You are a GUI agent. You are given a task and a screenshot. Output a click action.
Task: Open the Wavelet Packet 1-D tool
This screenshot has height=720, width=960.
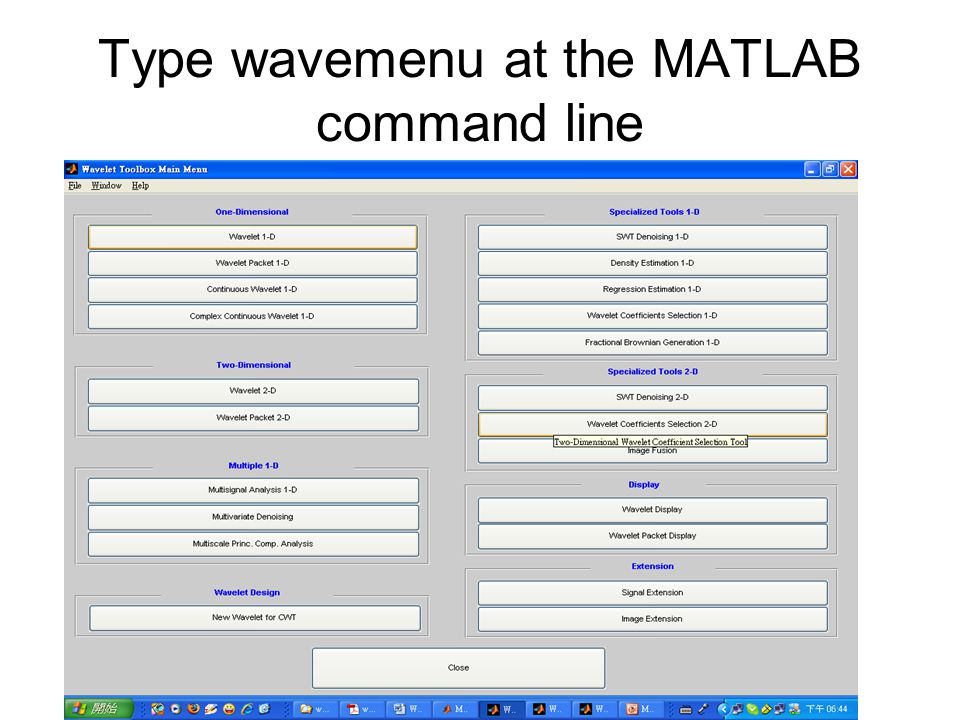[x=252, y=263]
